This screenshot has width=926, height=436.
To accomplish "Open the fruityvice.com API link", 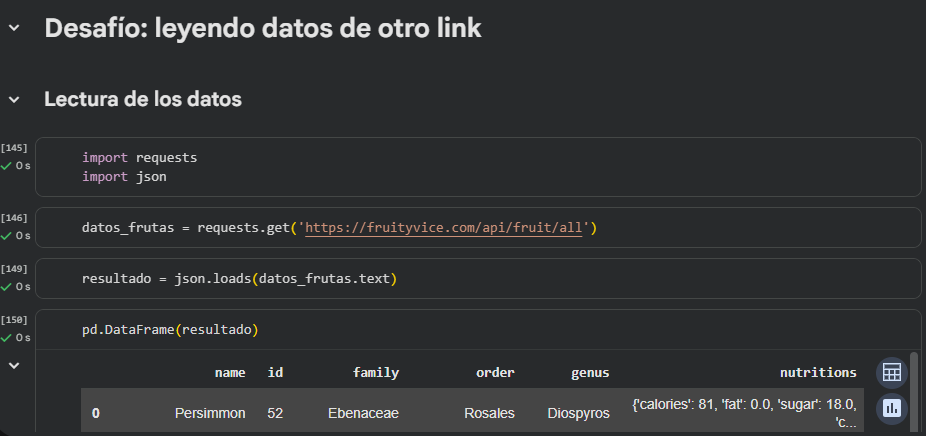I will (444, 227).
